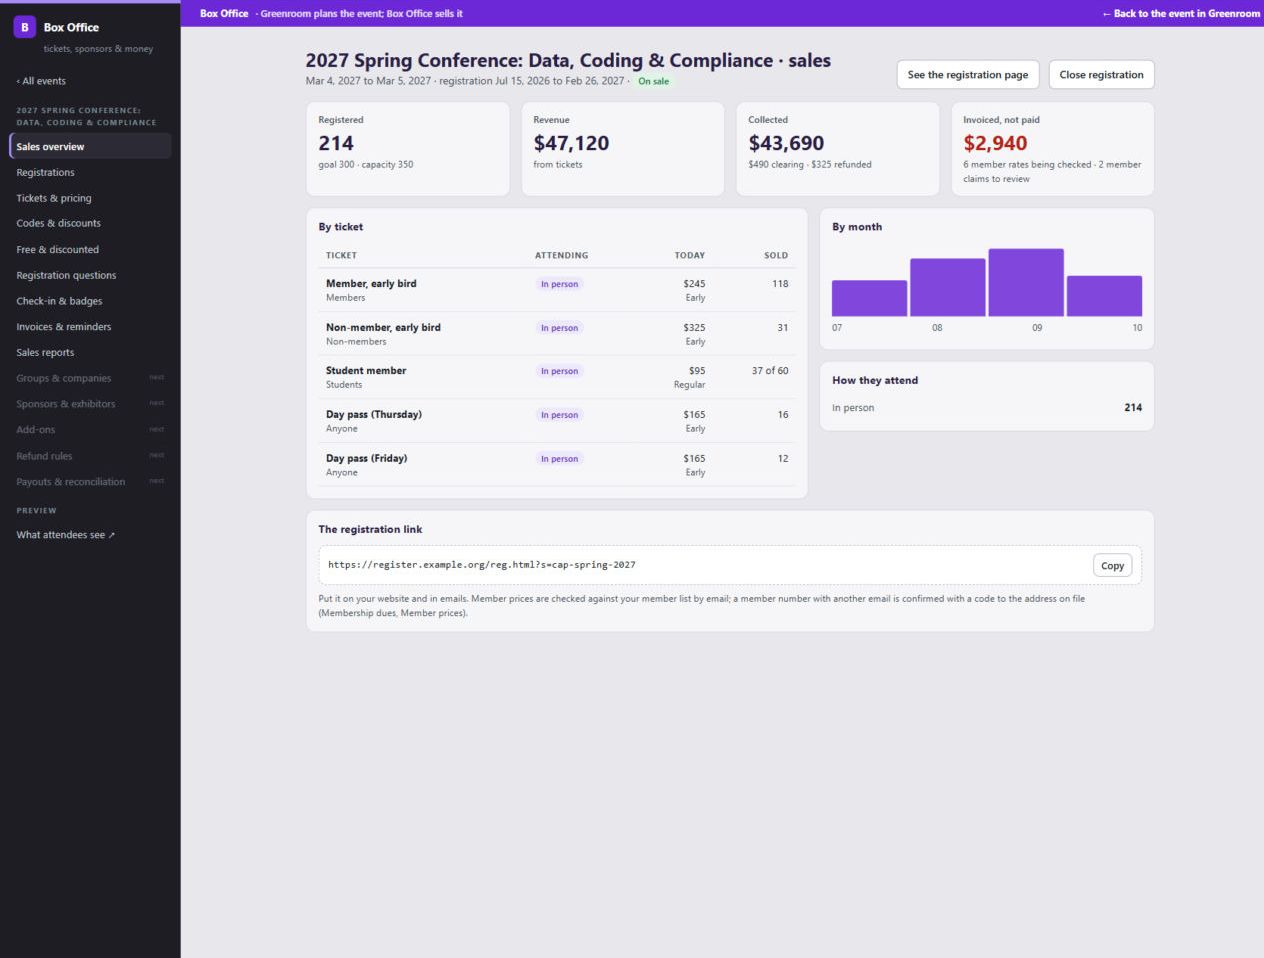Screen dimensions: 1264x958
Task: Click Back to the event in Greenroom
Action: pos(1181,14)
